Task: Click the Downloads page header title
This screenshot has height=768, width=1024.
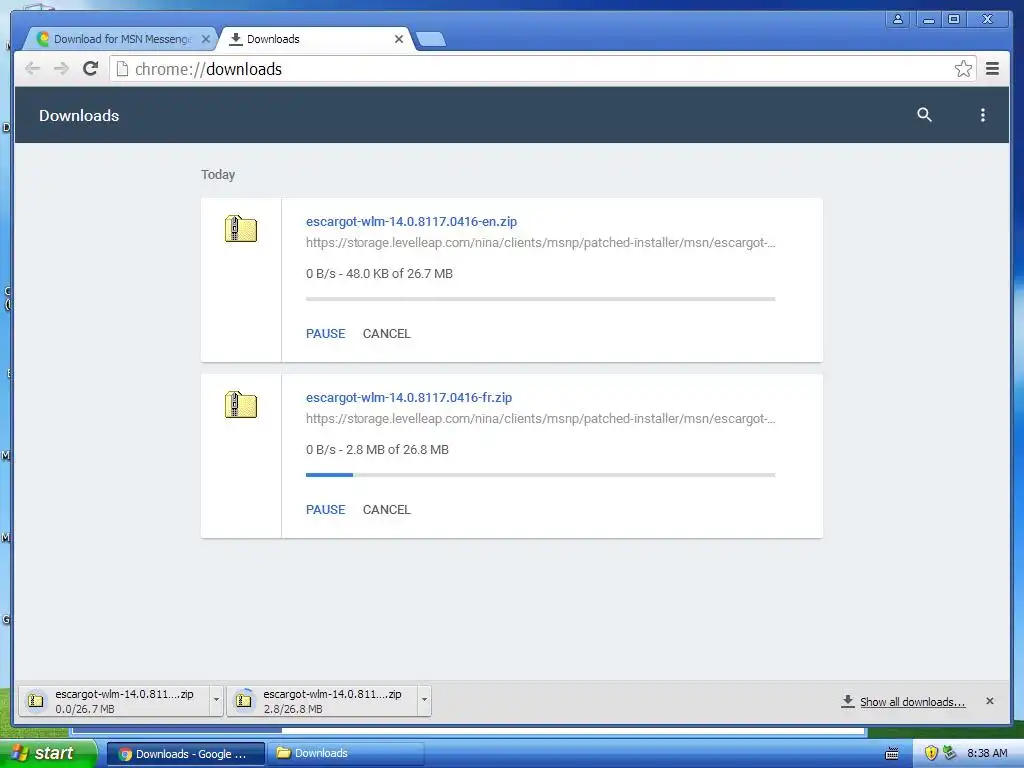Action: click(79, 116)
